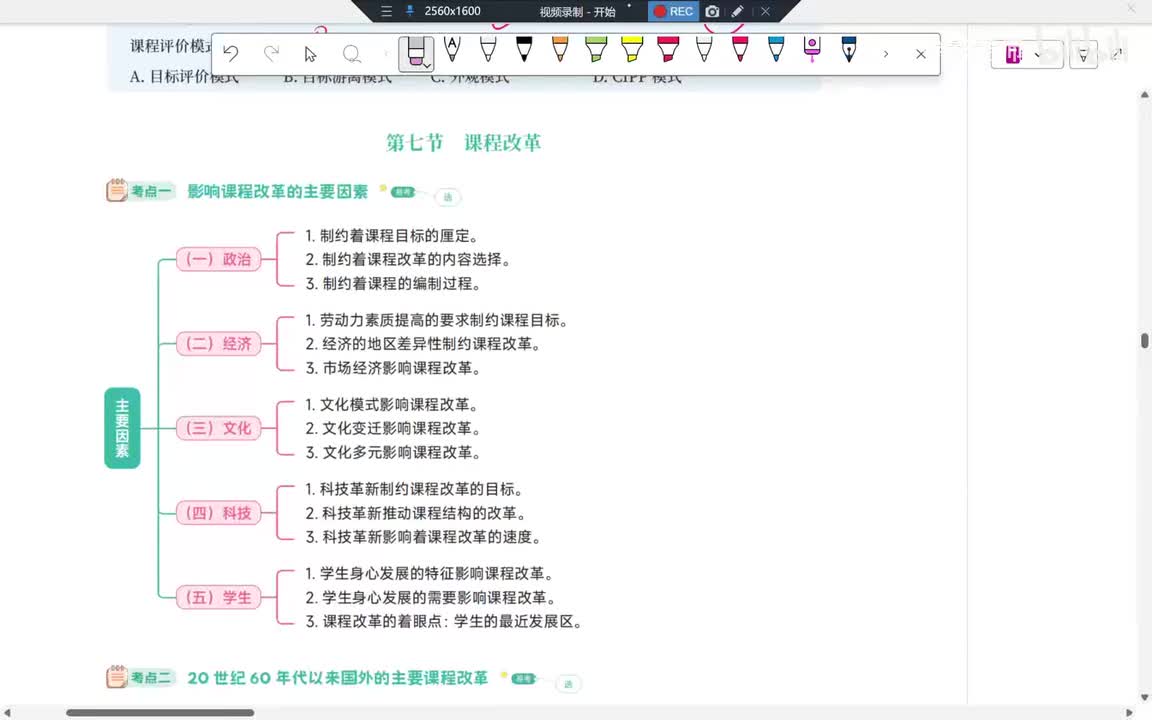Click text 课程改革的着眼点
The image size is (1152, 720).
click(x=383, y=622)
